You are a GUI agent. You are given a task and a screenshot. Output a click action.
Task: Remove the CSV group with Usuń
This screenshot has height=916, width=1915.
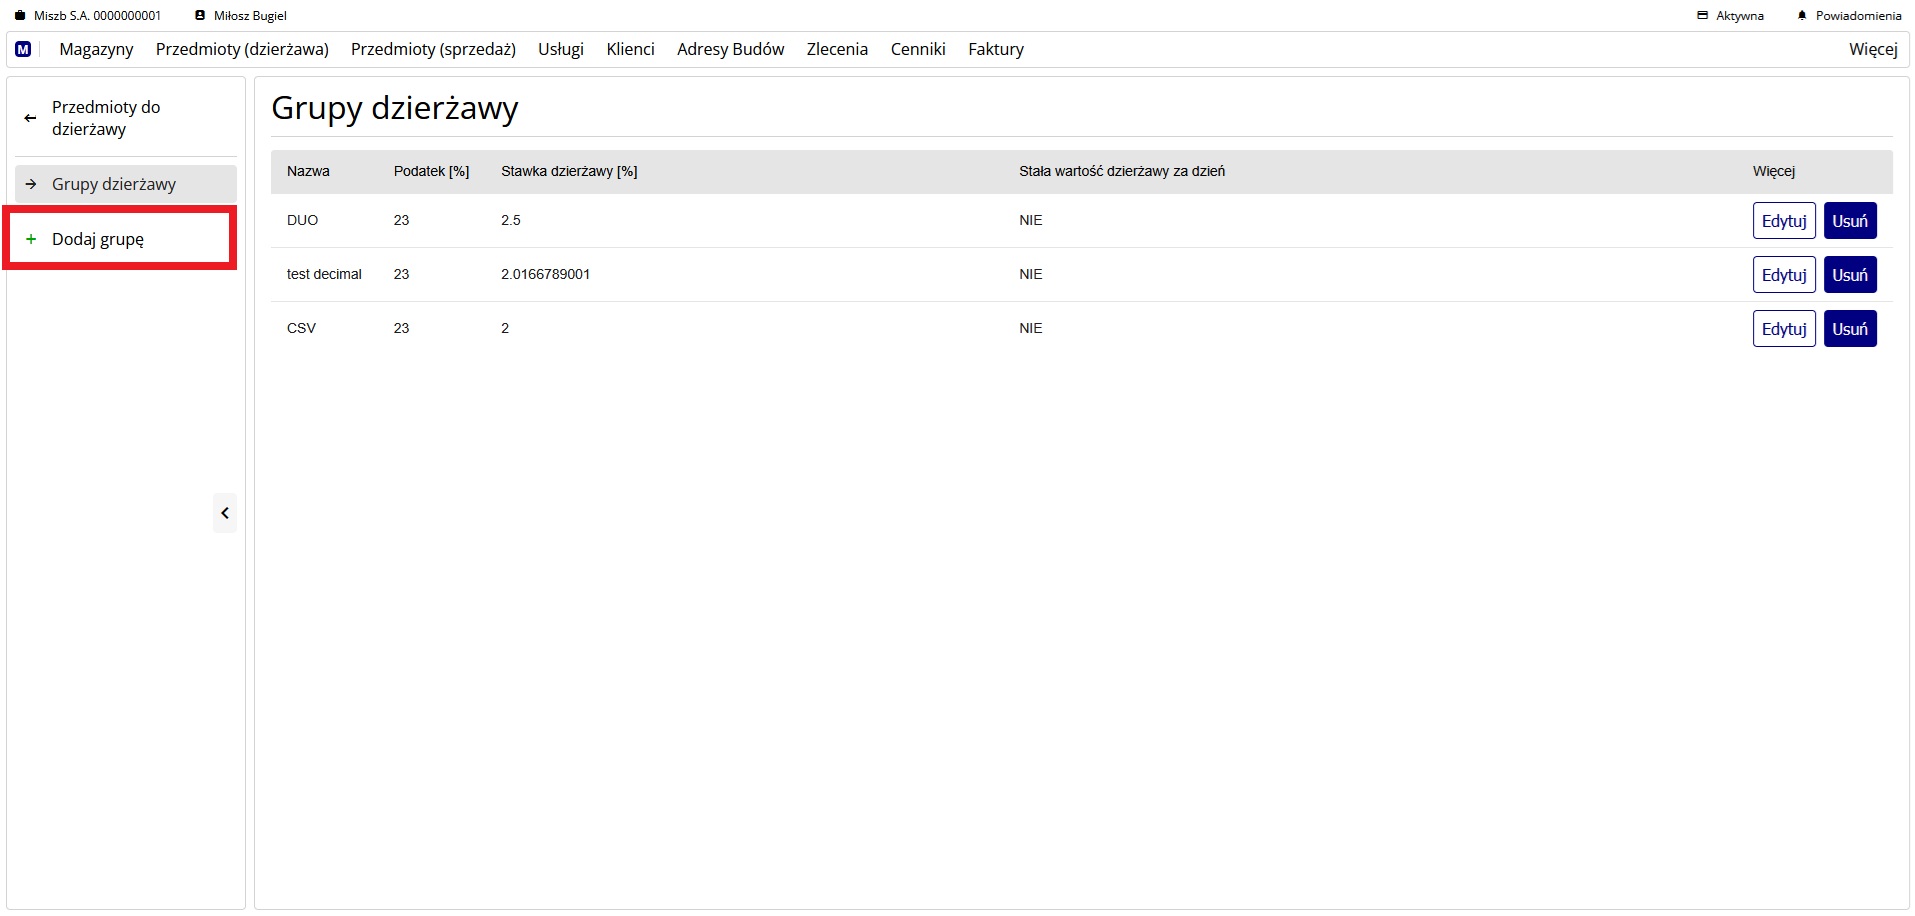[x=1849, y=329]
